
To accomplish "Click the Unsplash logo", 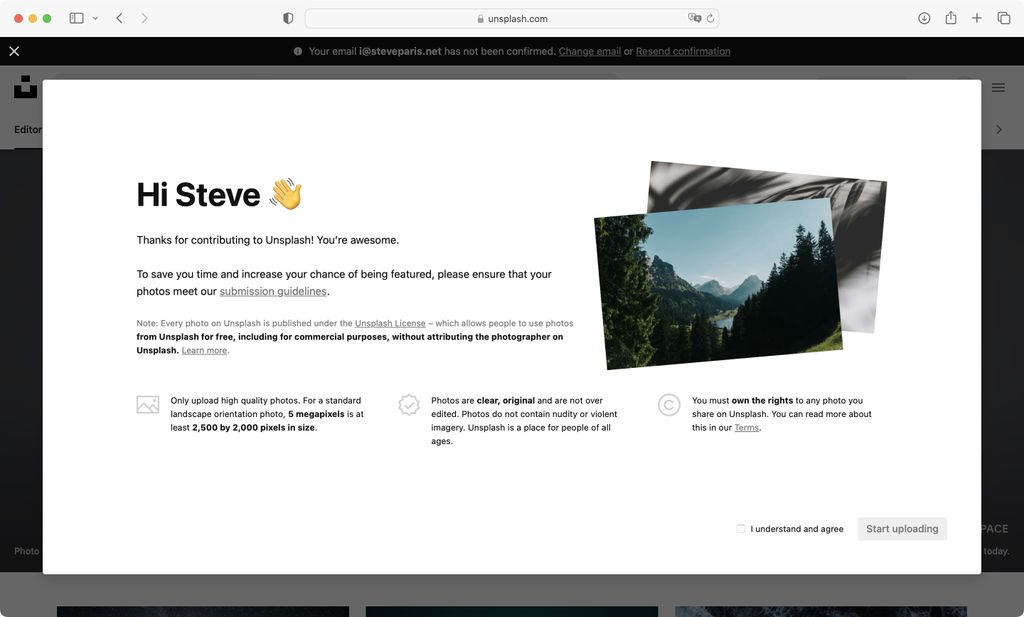I will click(24, 87).
